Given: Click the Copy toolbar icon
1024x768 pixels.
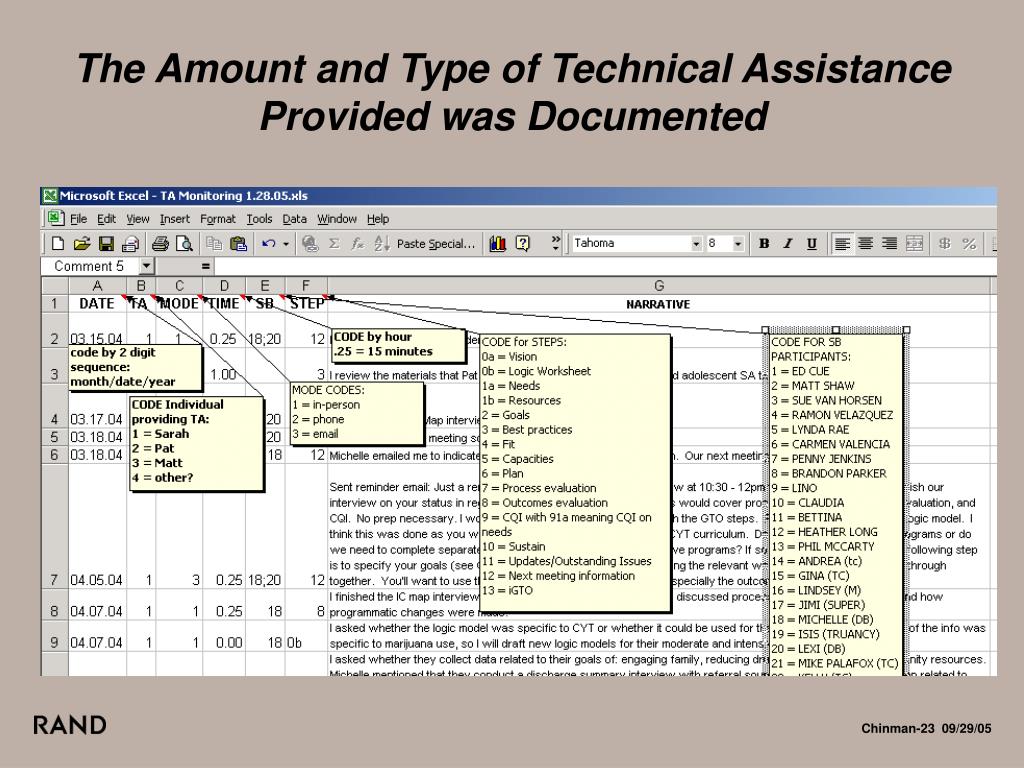Looking at the screenshot, I should [x=214, y=244].
